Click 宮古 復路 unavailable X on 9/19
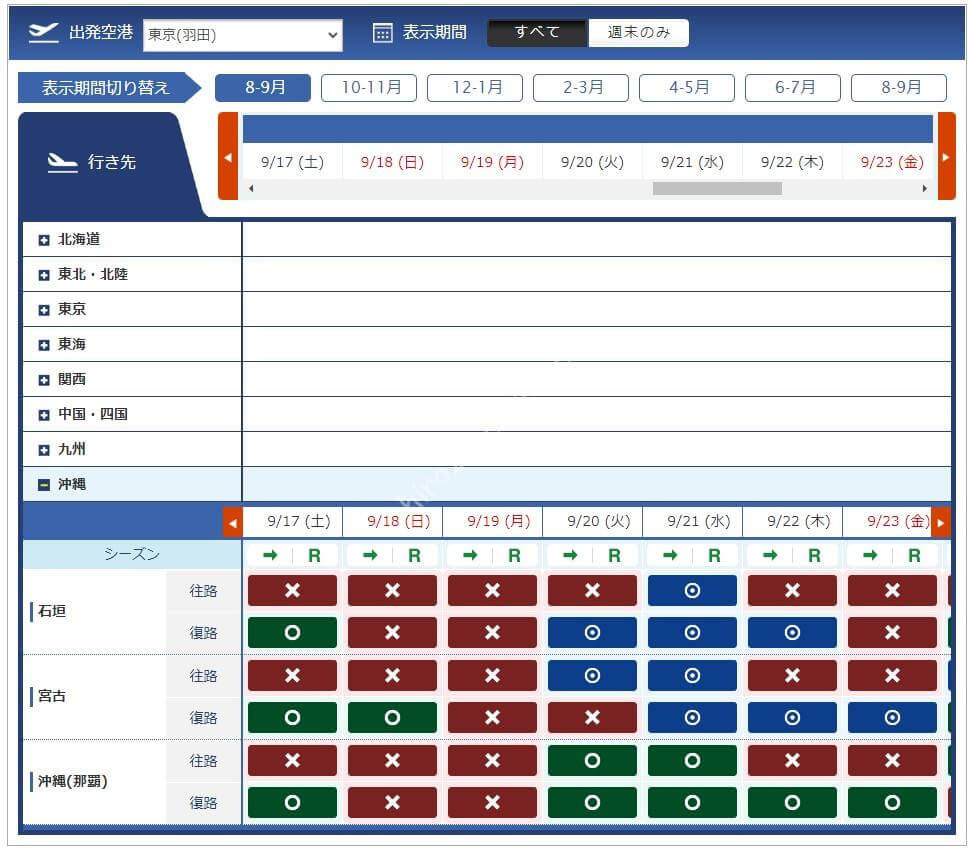974x852 pixels. point(492,717)
